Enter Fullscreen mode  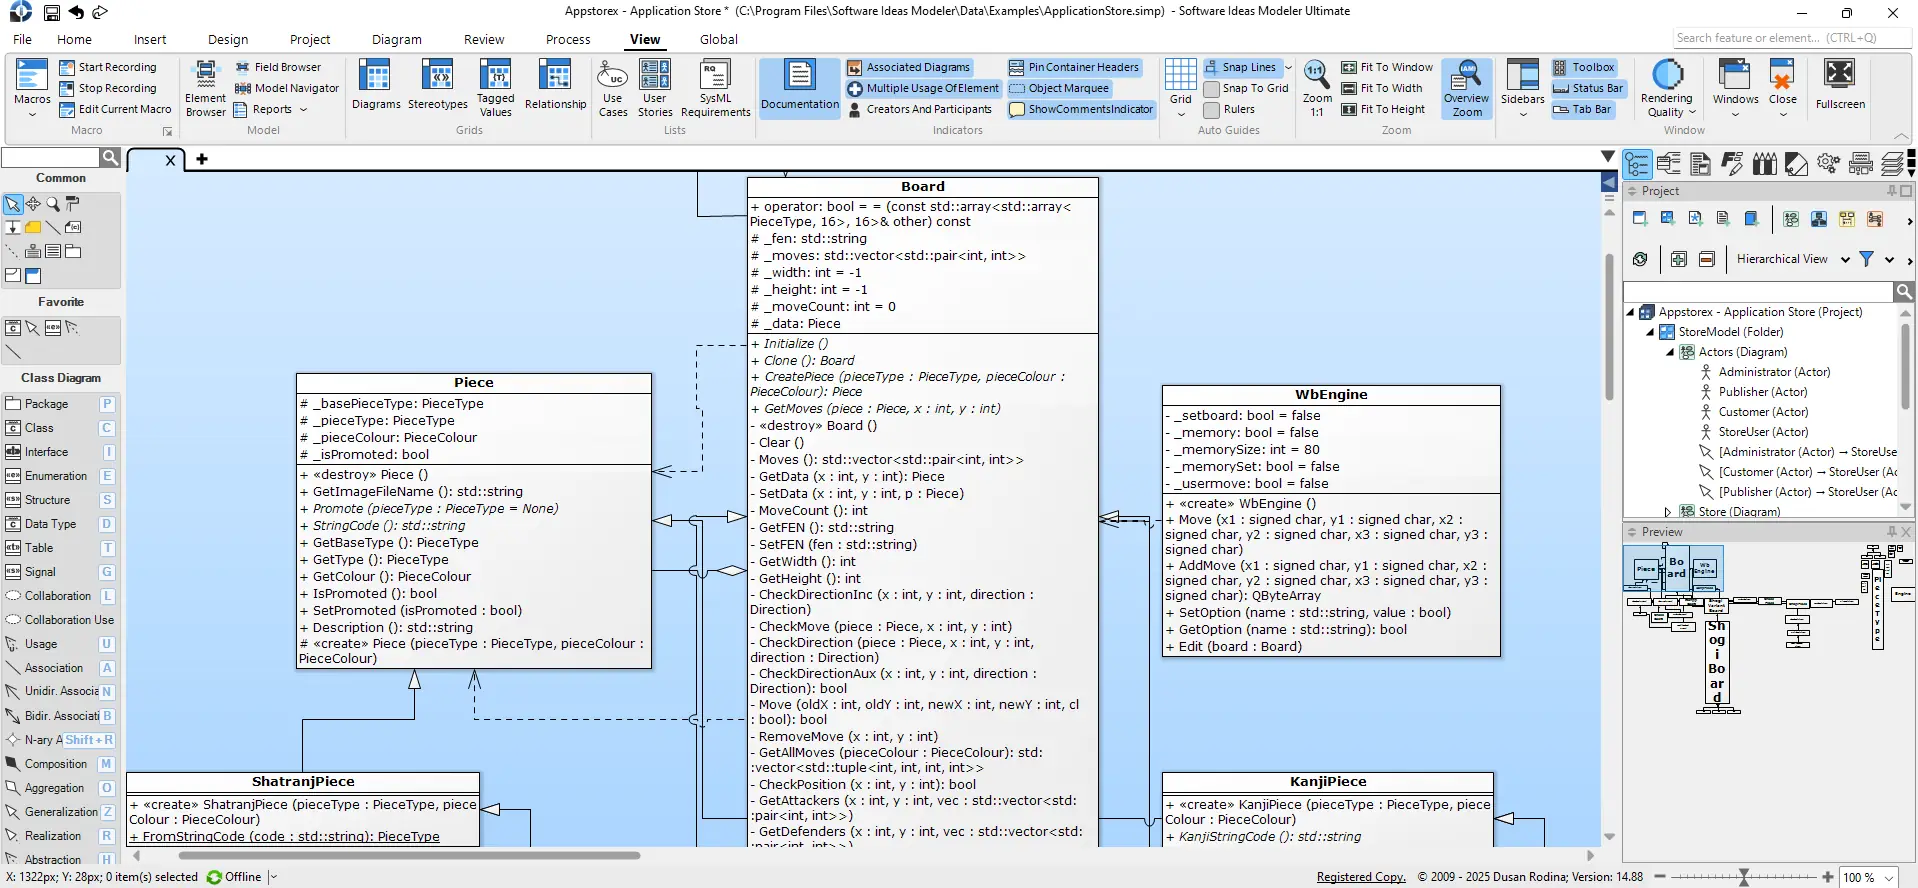pyautogui.click(x=1839, y=84)
